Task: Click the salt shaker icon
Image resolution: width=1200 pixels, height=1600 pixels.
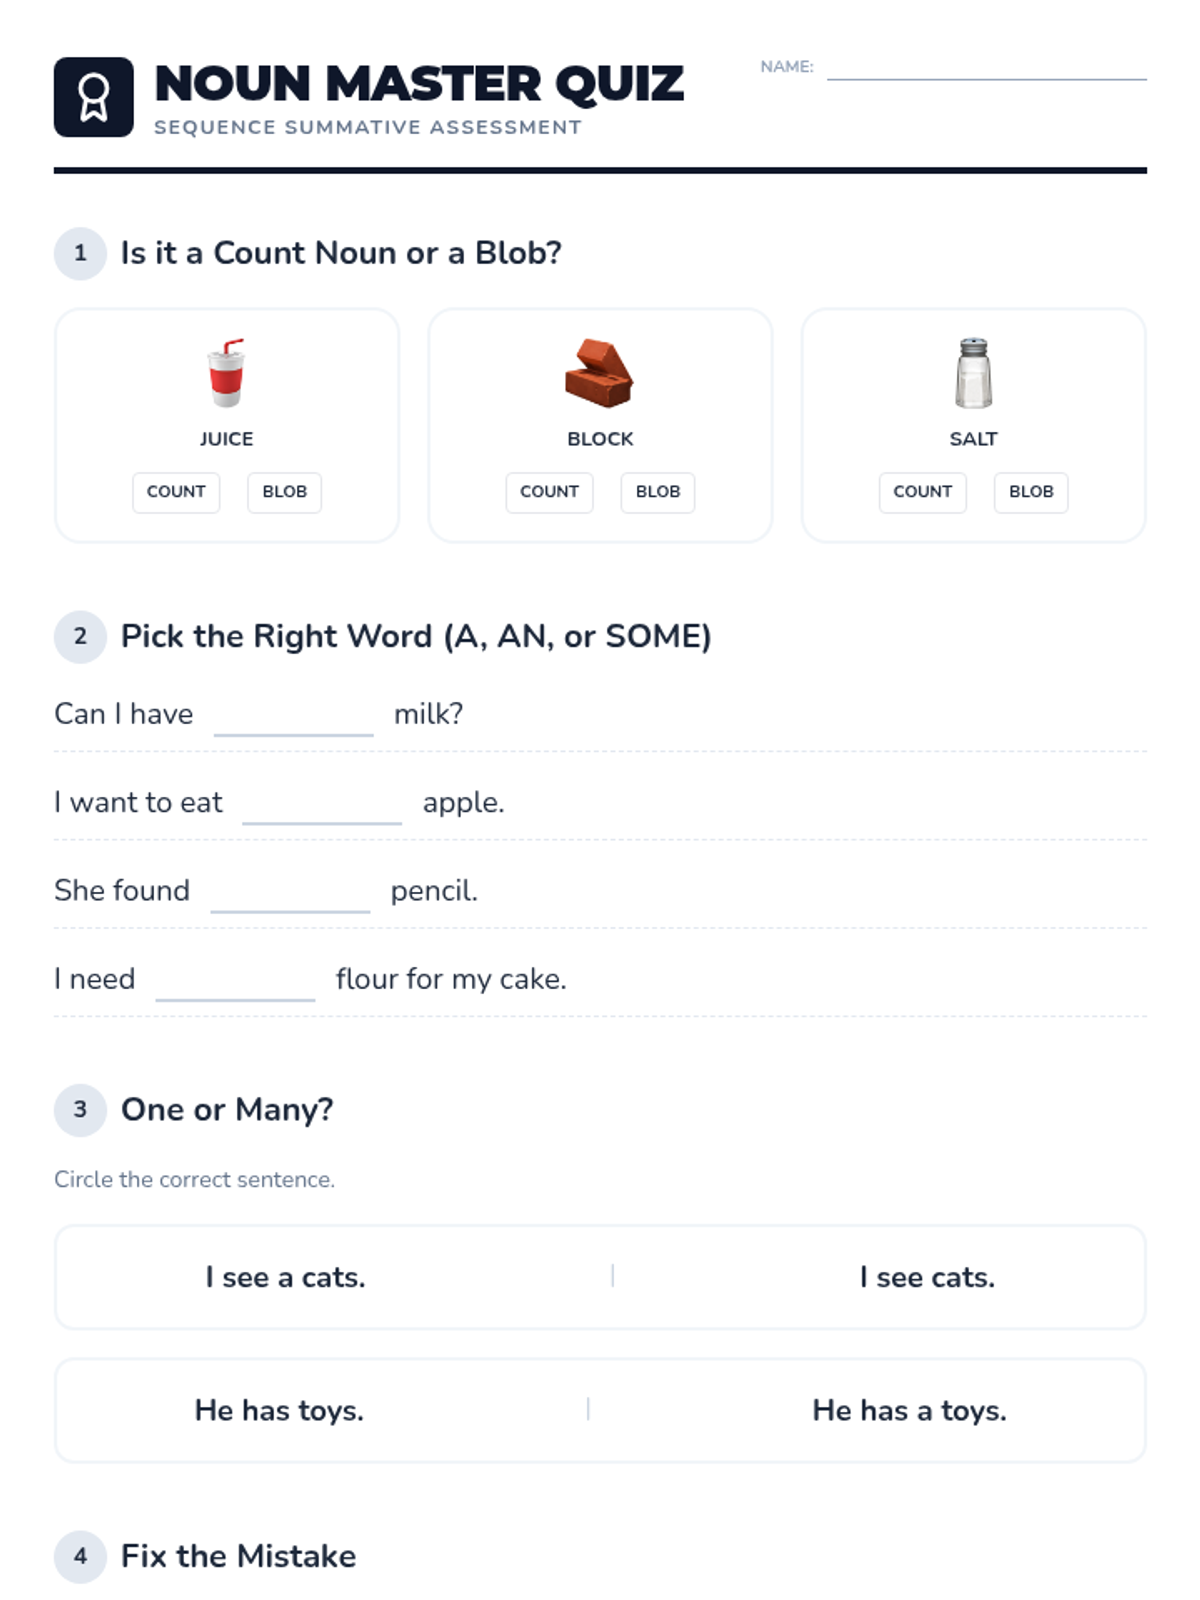Action: point(973,373)
